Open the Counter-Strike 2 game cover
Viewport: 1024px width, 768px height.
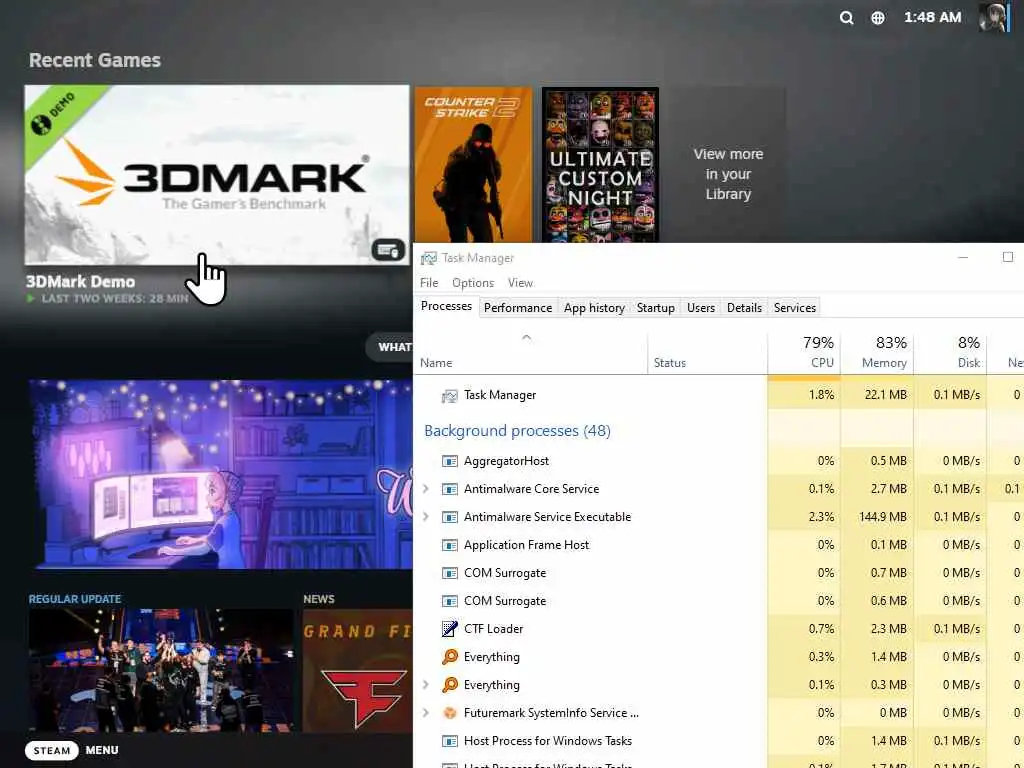coord(473,165)
